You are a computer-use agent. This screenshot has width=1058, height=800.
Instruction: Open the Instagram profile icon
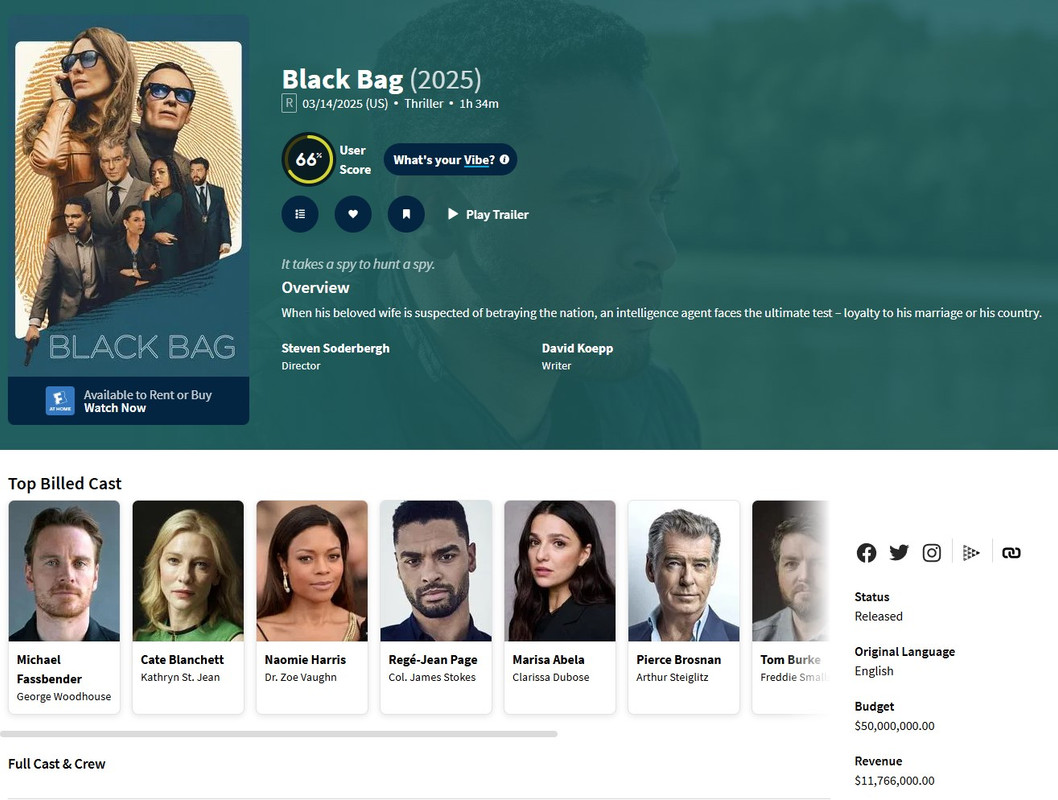coord(932,552)
